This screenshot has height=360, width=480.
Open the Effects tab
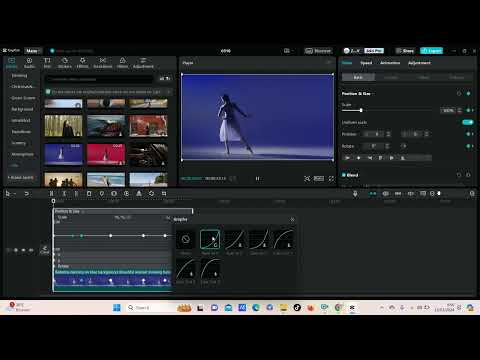click(x=82, y=63)
